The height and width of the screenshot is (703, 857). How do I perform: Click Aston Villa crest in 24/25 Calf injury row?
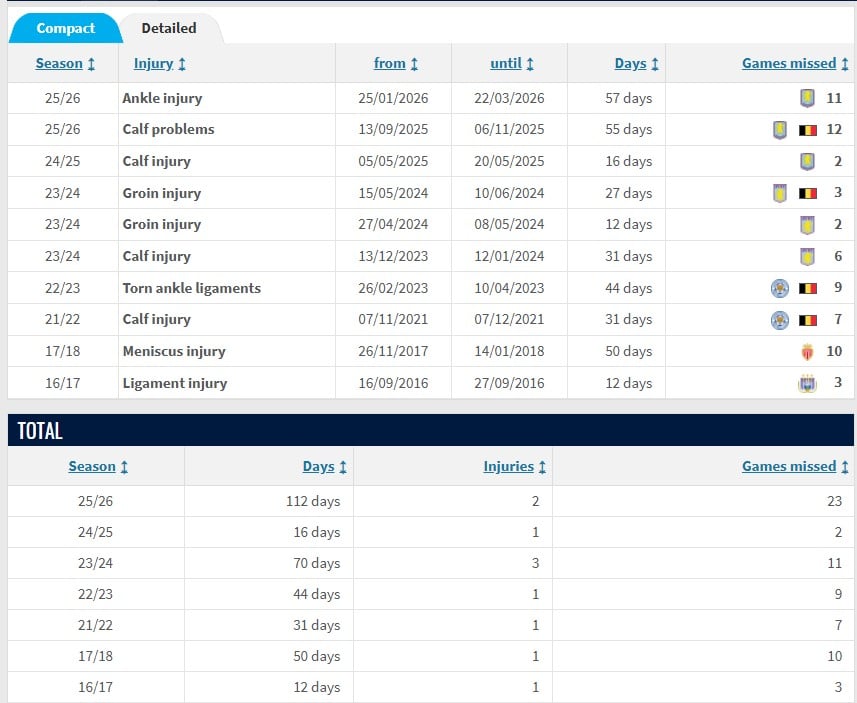click(x=807, y=162)
